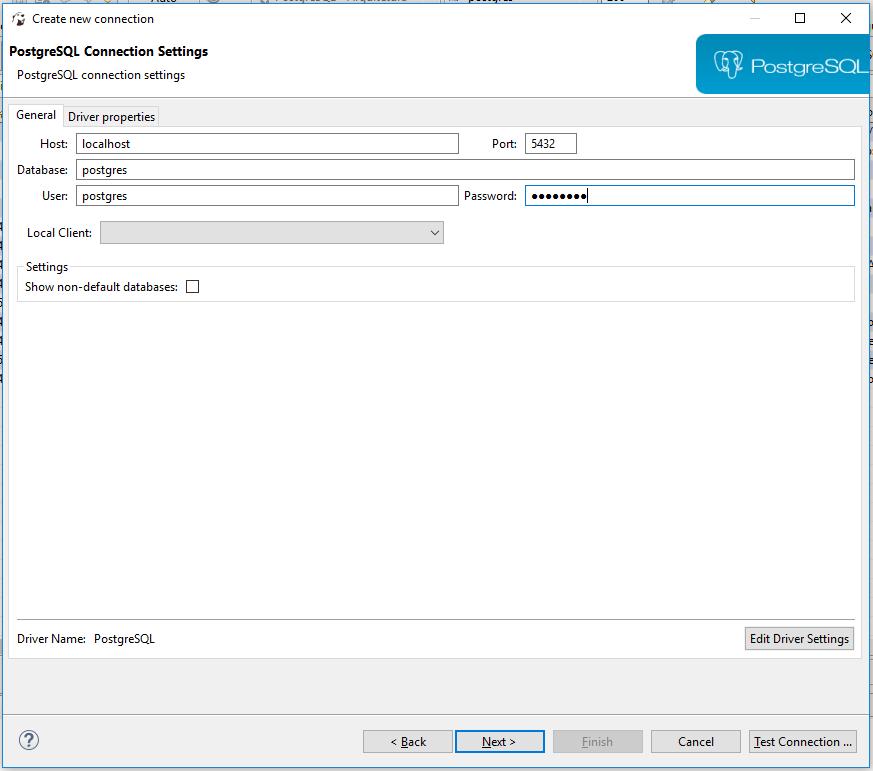
Task: Click Test Connection to verify settings
Action: pos(802,741)
